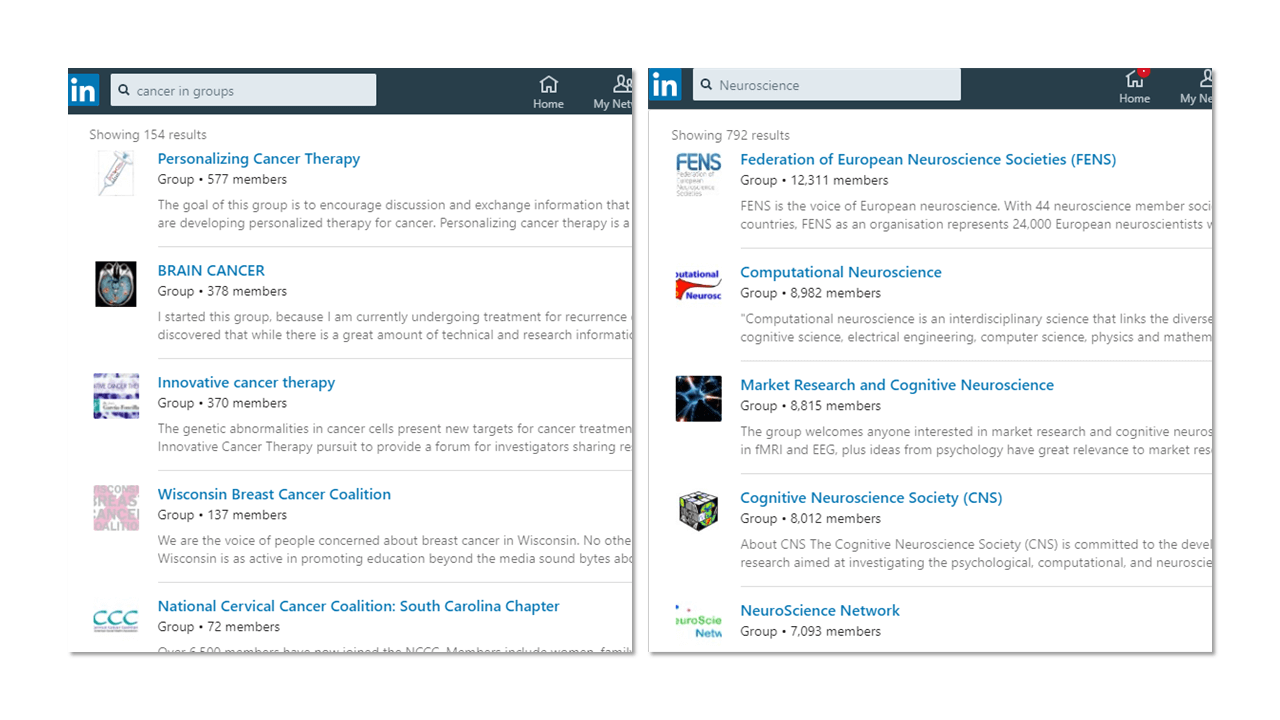1280x720 pixels.
Task: Click the magnifier icon in cancer search box
Action: [124, 90]
